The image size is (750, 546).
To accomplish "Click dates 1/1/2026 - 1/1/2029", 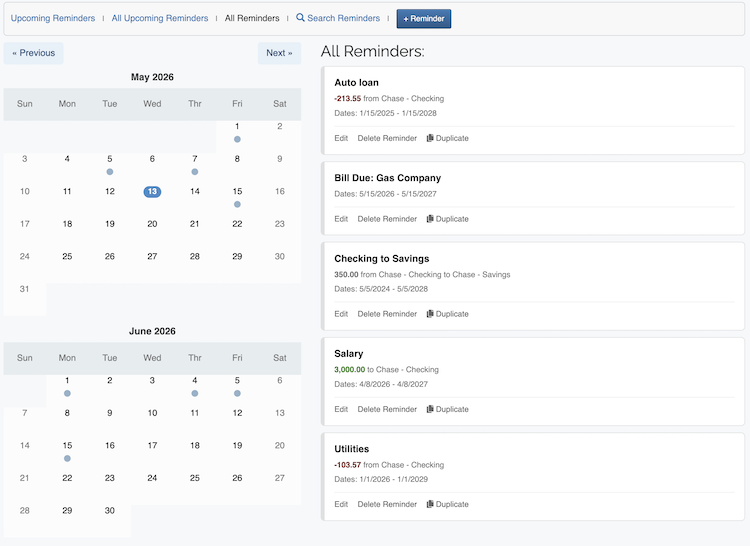I will point(381,479).
